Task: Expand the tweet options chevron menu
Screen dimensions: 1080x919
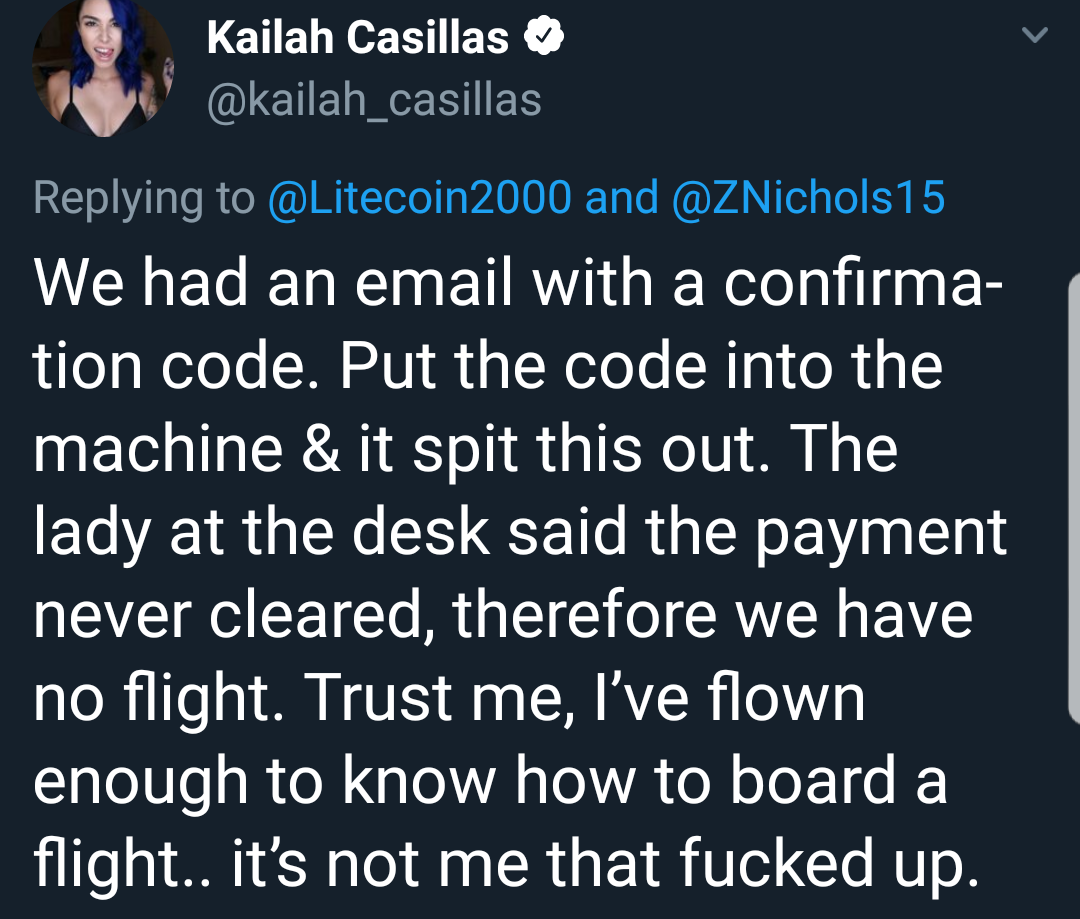Action: pos(1034,34)
